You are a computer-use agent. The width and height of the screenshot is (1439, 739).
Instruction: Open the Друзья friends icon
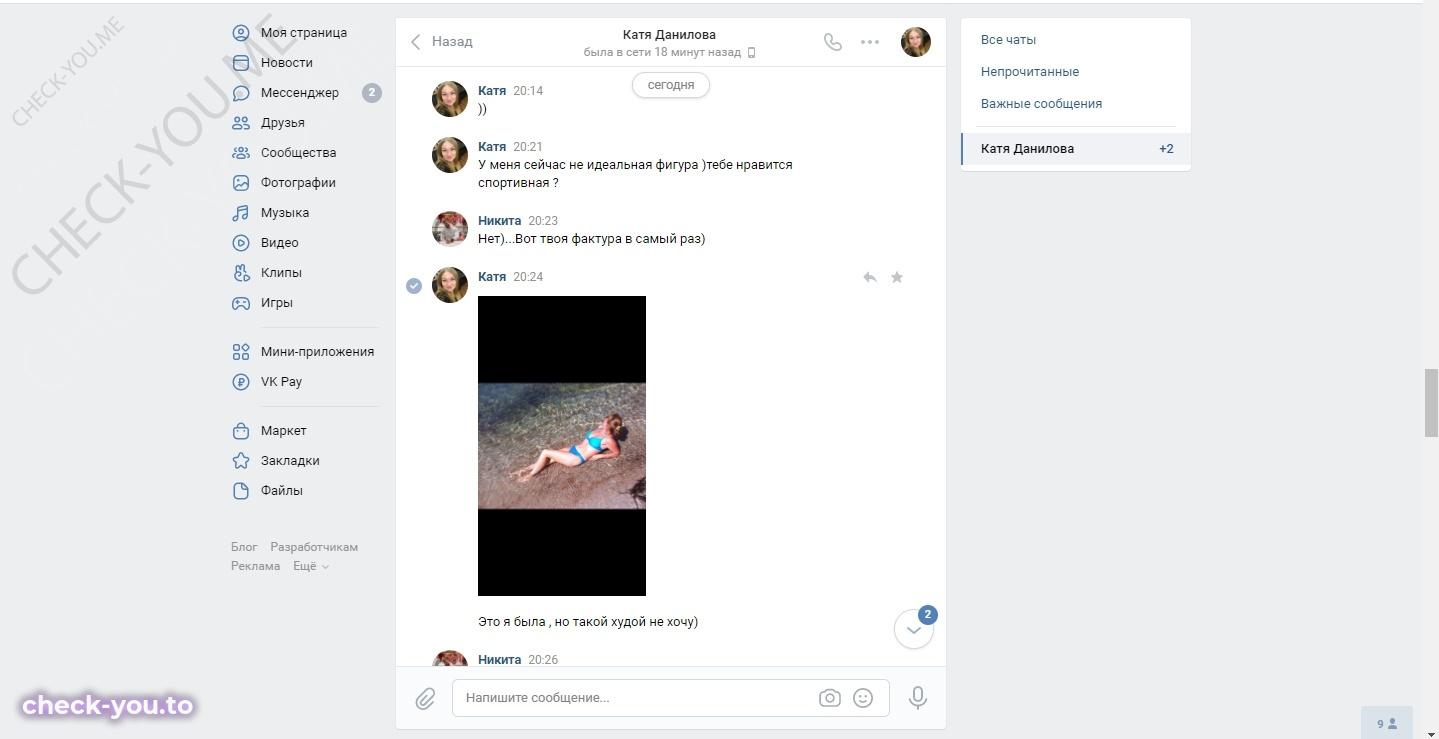tap(241, 123)
